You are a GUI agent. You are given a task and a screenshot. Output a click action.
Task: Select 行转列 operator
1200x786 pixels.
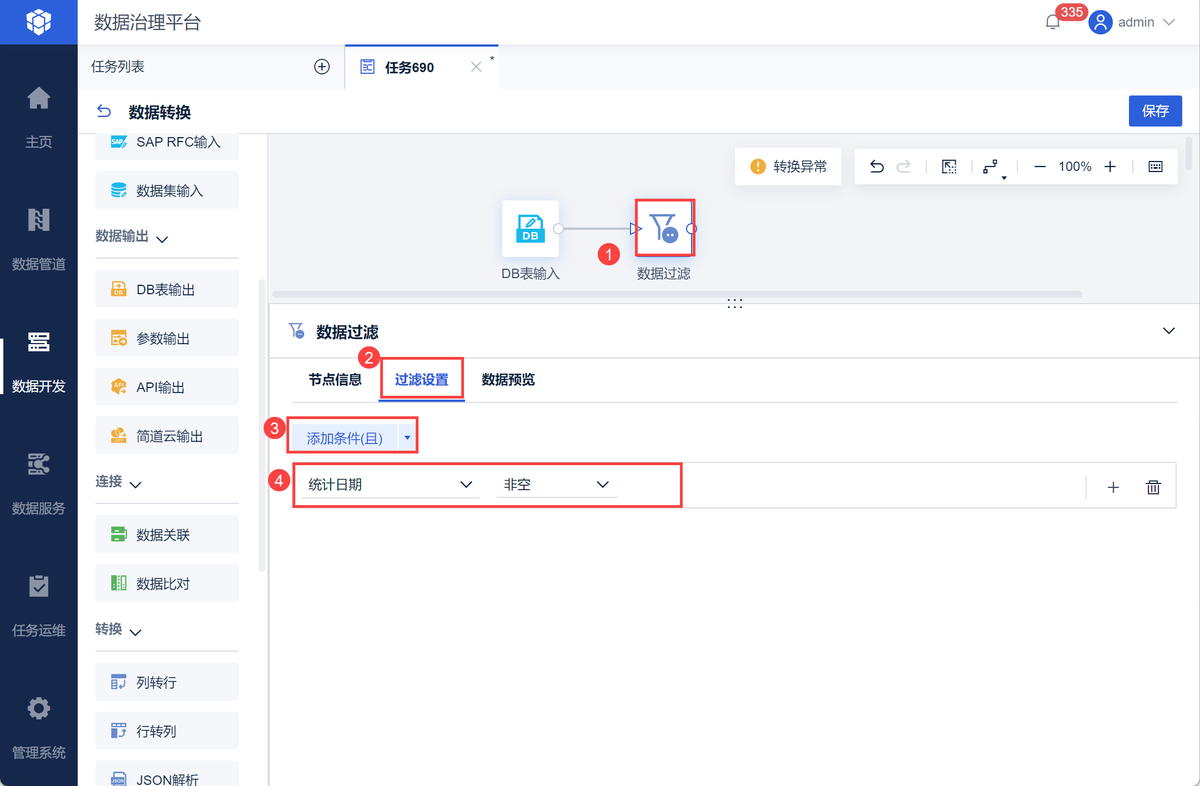167,731
